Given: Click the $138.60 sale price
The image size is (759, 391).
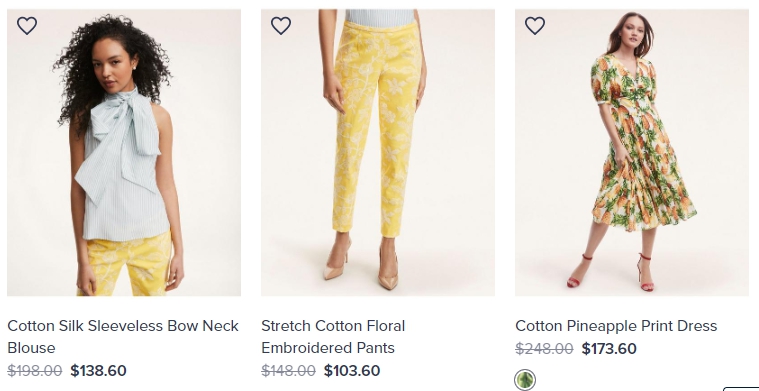Looking at the screenshot, I should pos(98,371).
